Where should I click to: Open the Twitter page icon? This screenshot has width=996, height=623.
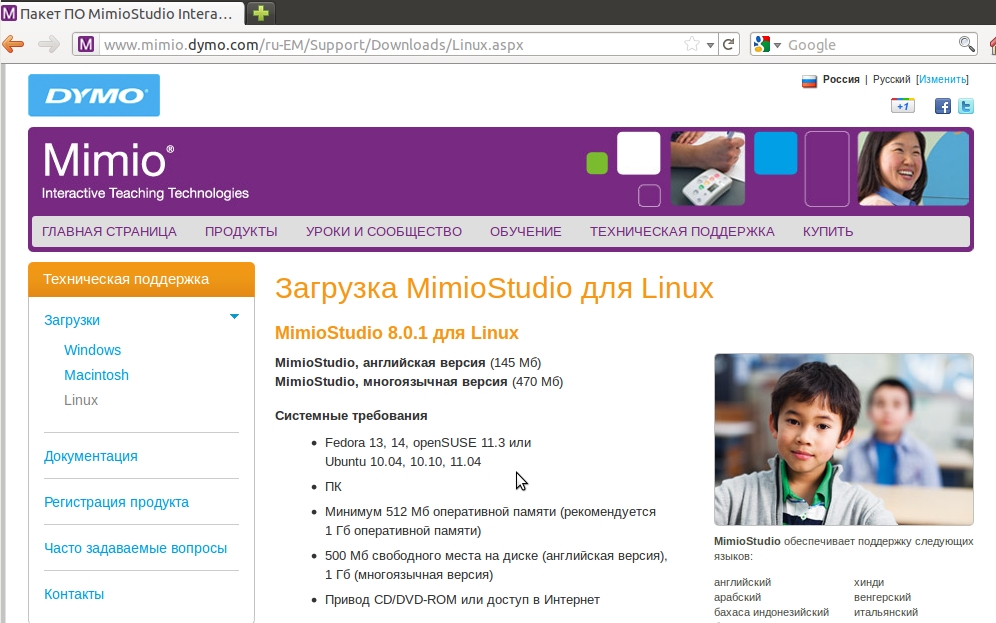coord(966,106)
